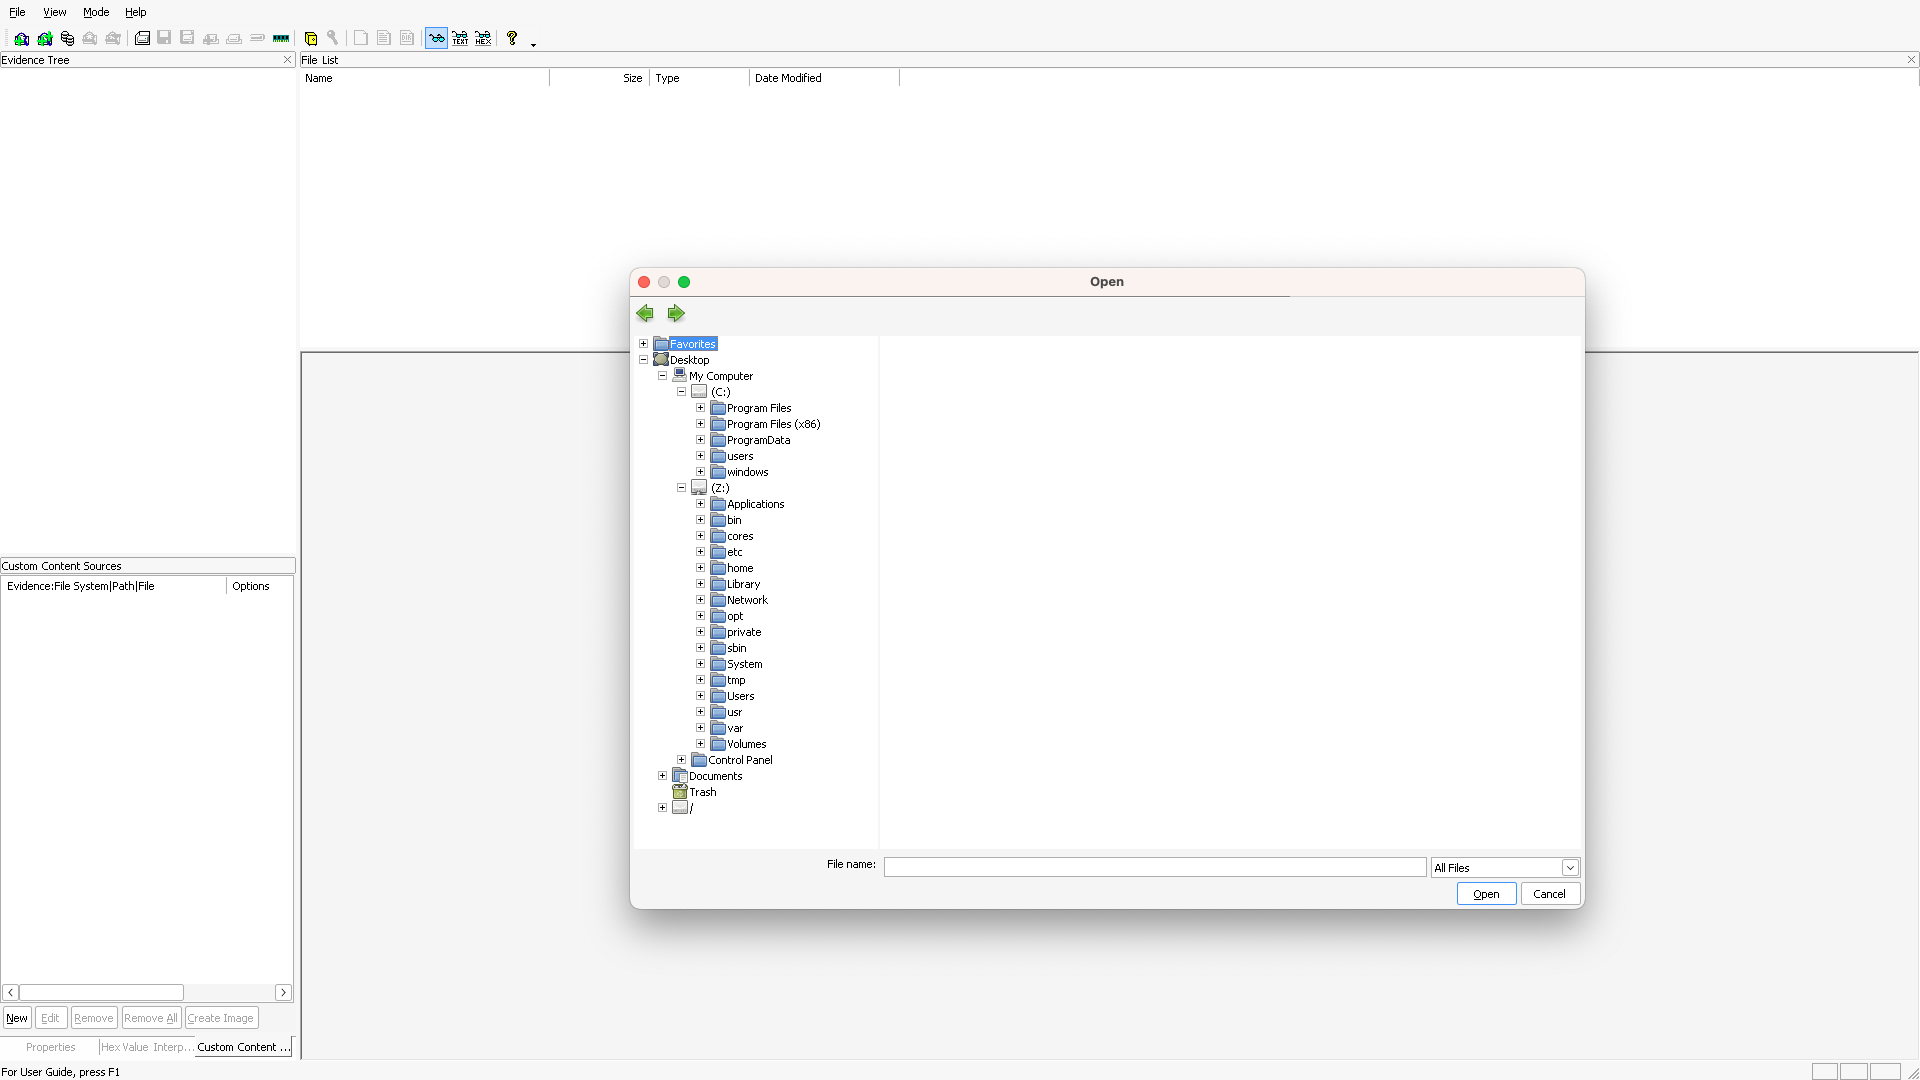Click the yellow question mark Help icon
Screen dimensions: 1920x1080
(x=512, y=38)
